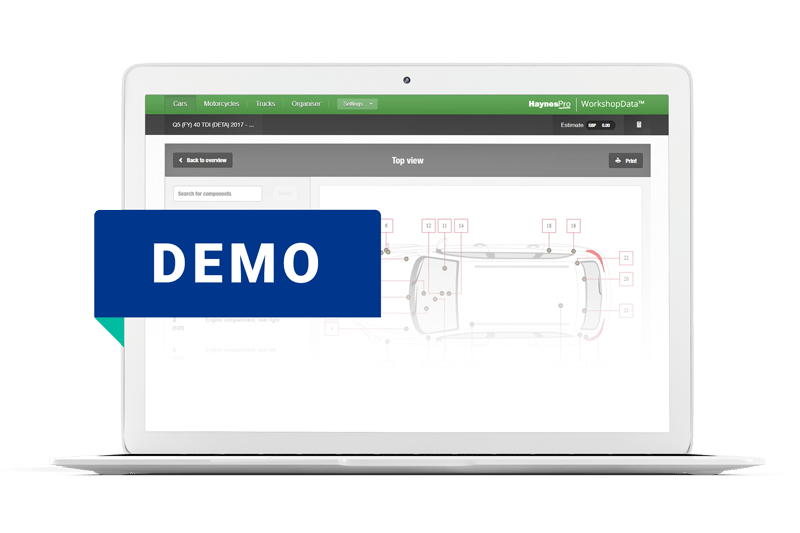The width and height of the screenshot is (800, 533).
Task: Click the Estimate GBP total pill
Action: [x=600, y=125]
